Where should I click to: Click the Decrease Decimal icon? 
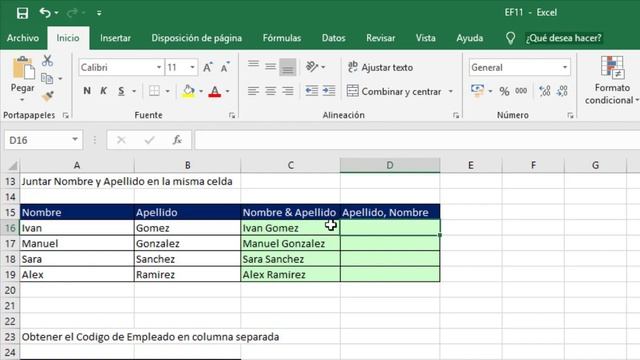[562, 91]
